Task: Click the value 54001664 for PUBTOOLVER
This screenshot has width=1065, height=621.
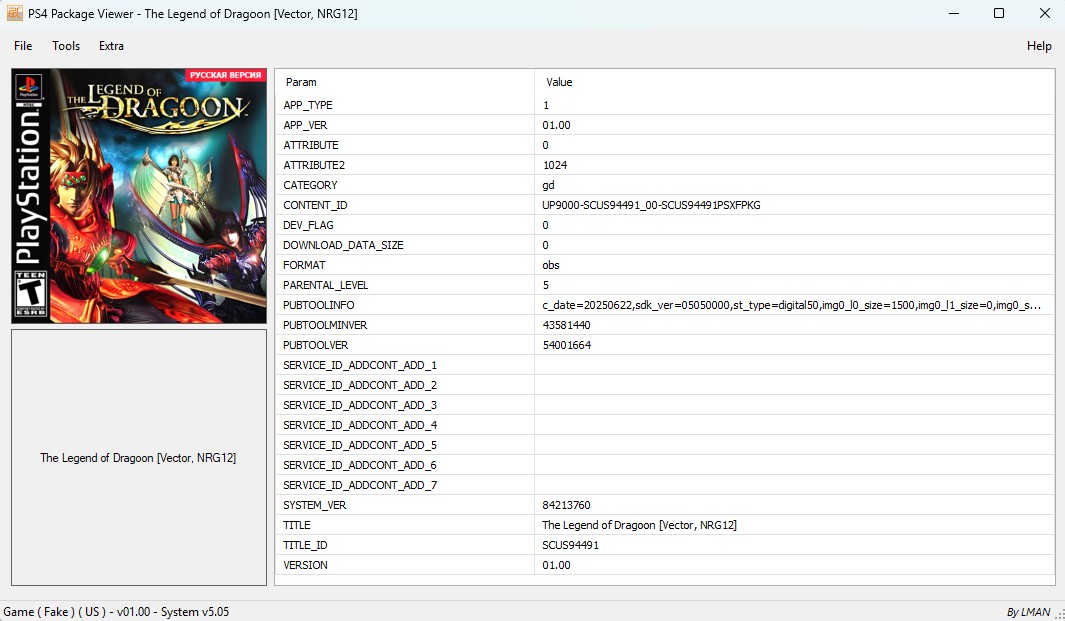Action: pyautogui.click(x=566, y=345)
